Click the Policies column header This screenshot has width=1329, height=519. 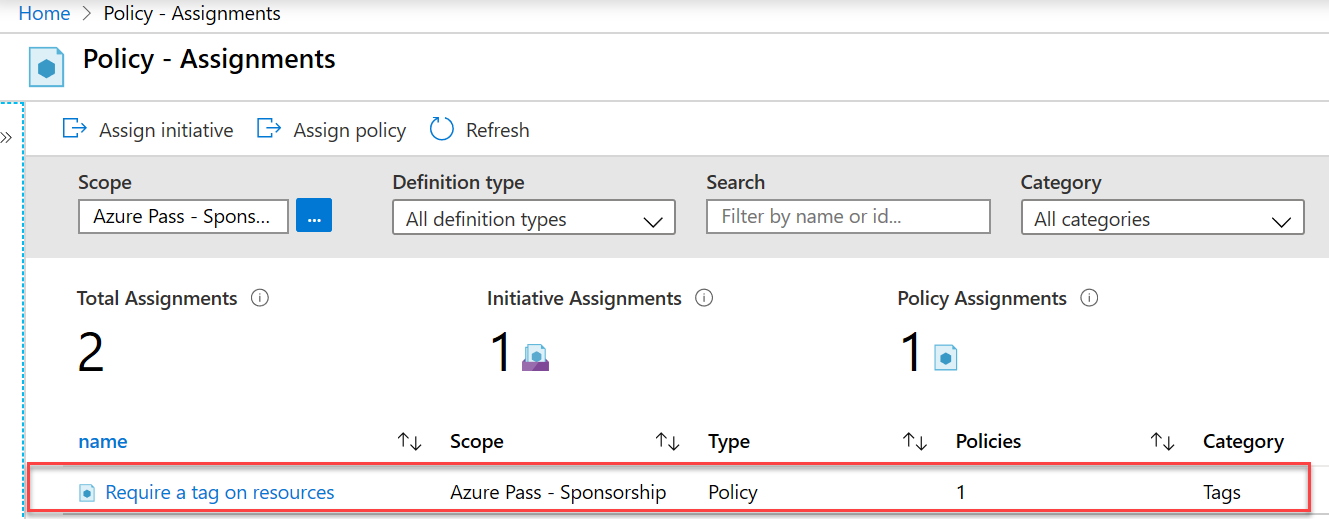click(989, 442)
